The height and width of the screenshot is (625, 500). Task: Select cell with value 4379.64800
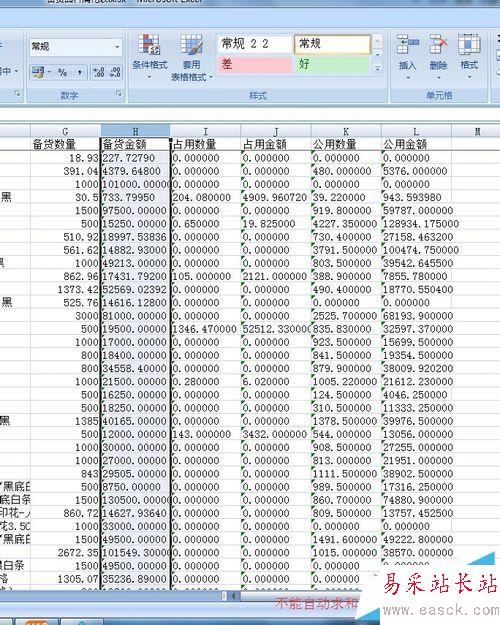pyautogui.click(x=135, y=171)
